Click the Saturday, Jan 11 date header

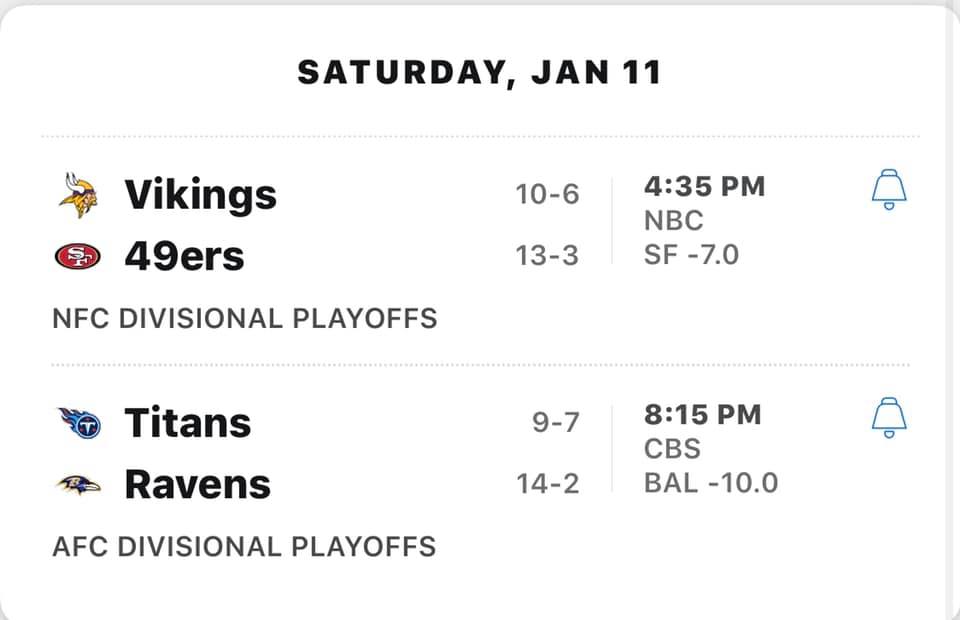click(x=479, y=73)
